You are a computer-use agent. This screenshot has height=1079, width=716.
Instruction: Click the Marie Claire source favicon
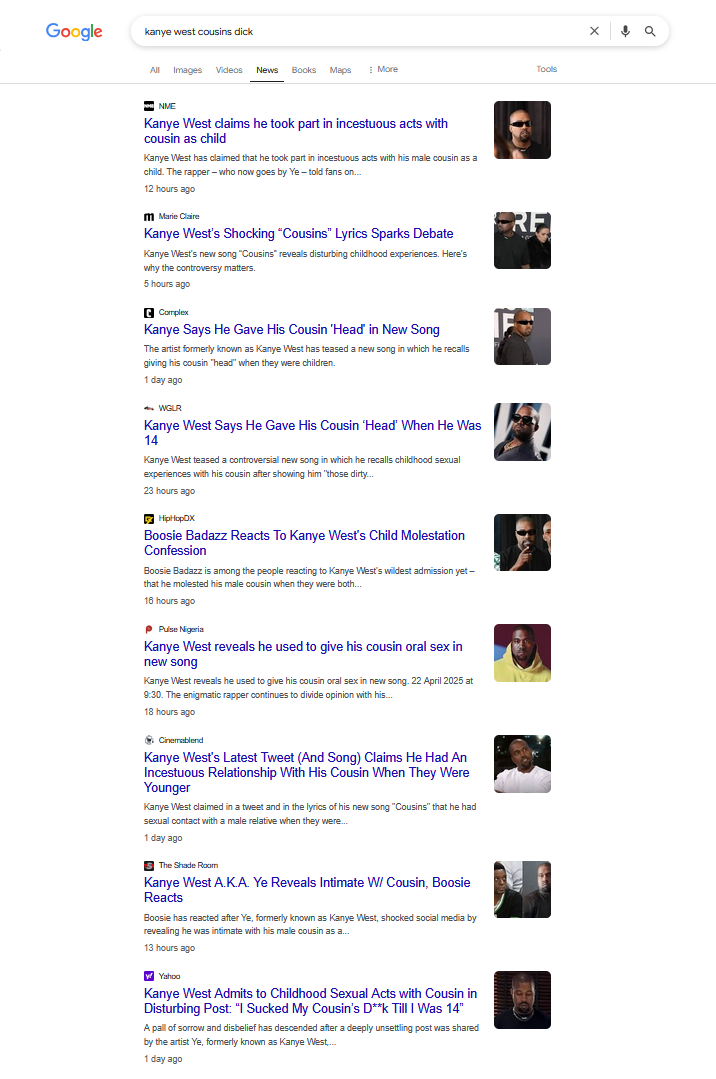click(149, 216)
